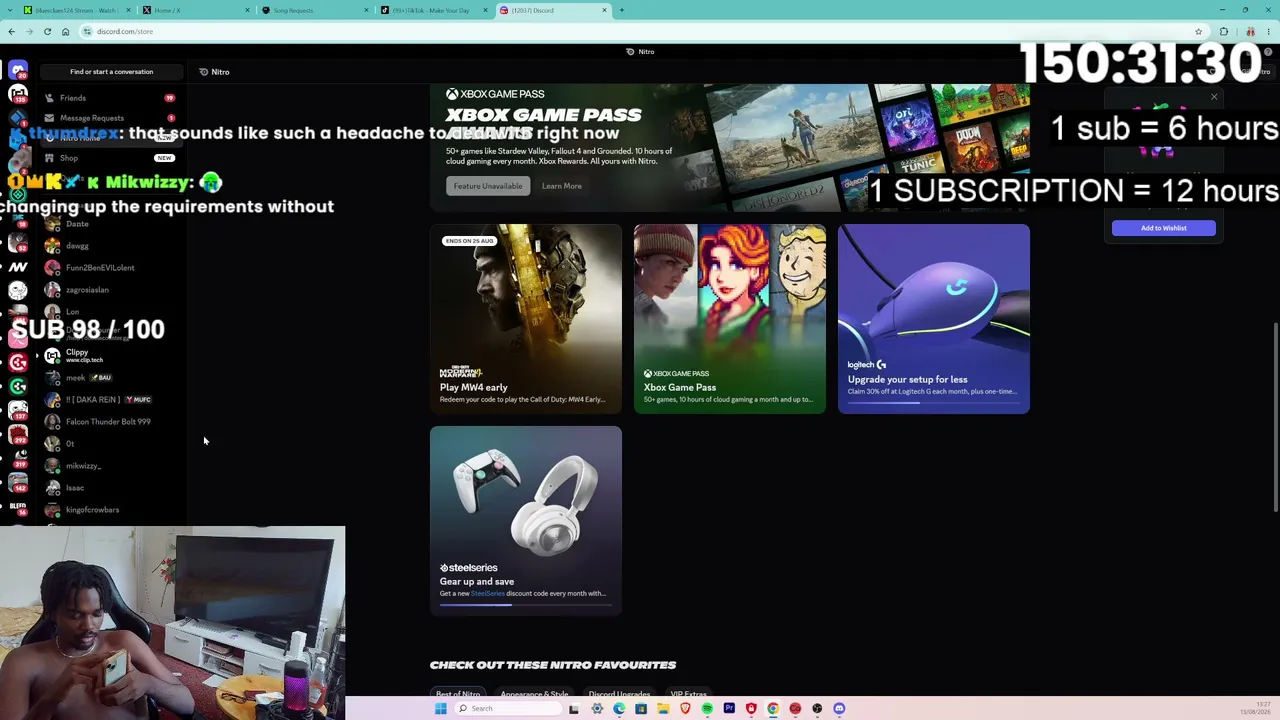Close the wishlist promo popup
Screen dimensions: 1280x720
pos(1214,97)
